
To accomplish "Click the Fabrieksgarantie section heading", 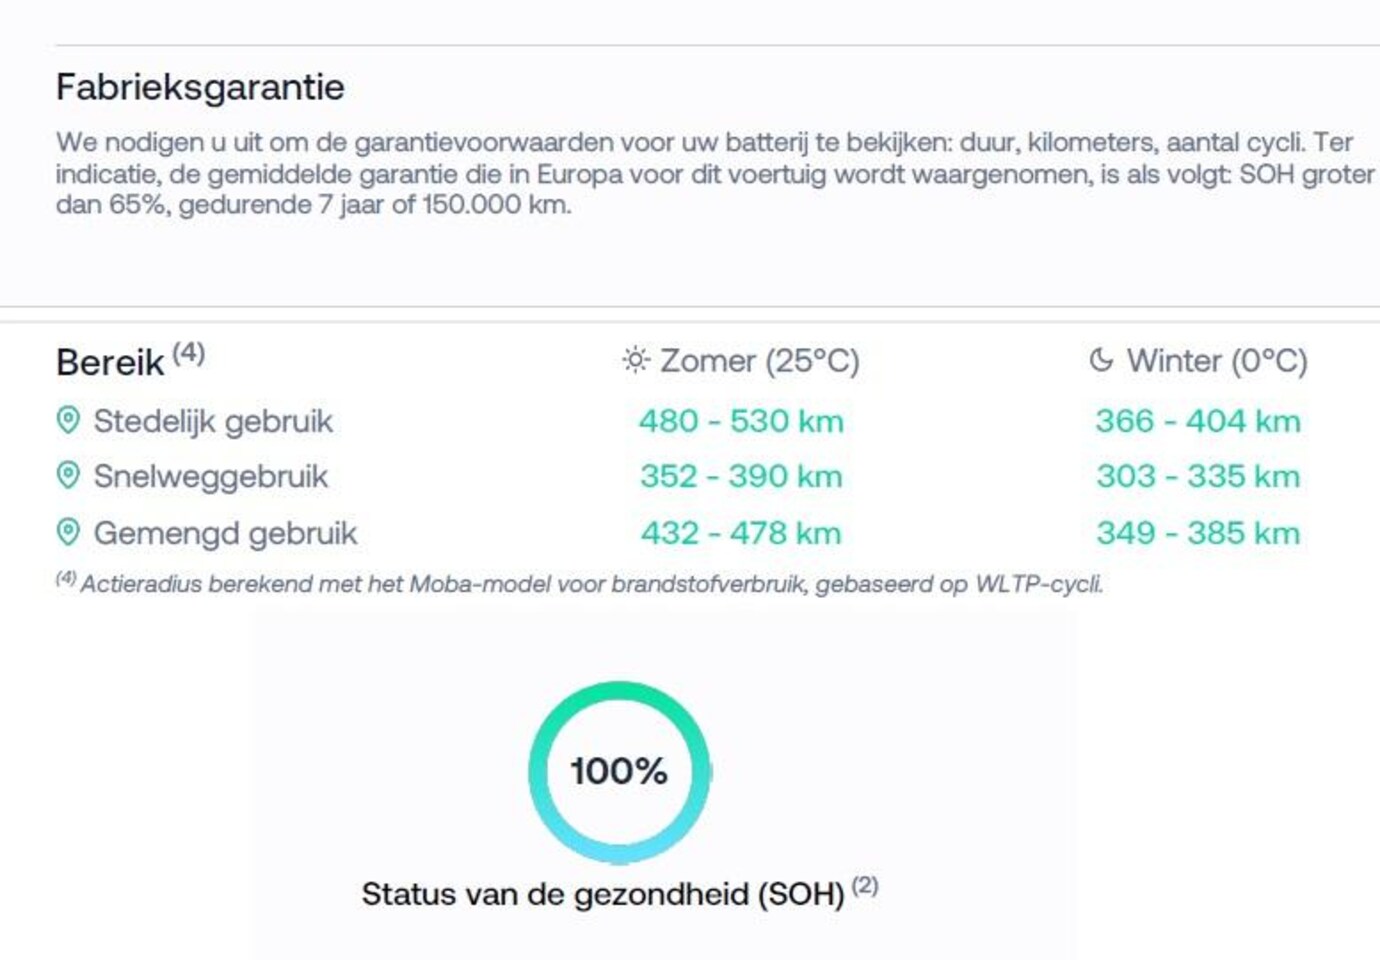I will click(200, 87).
